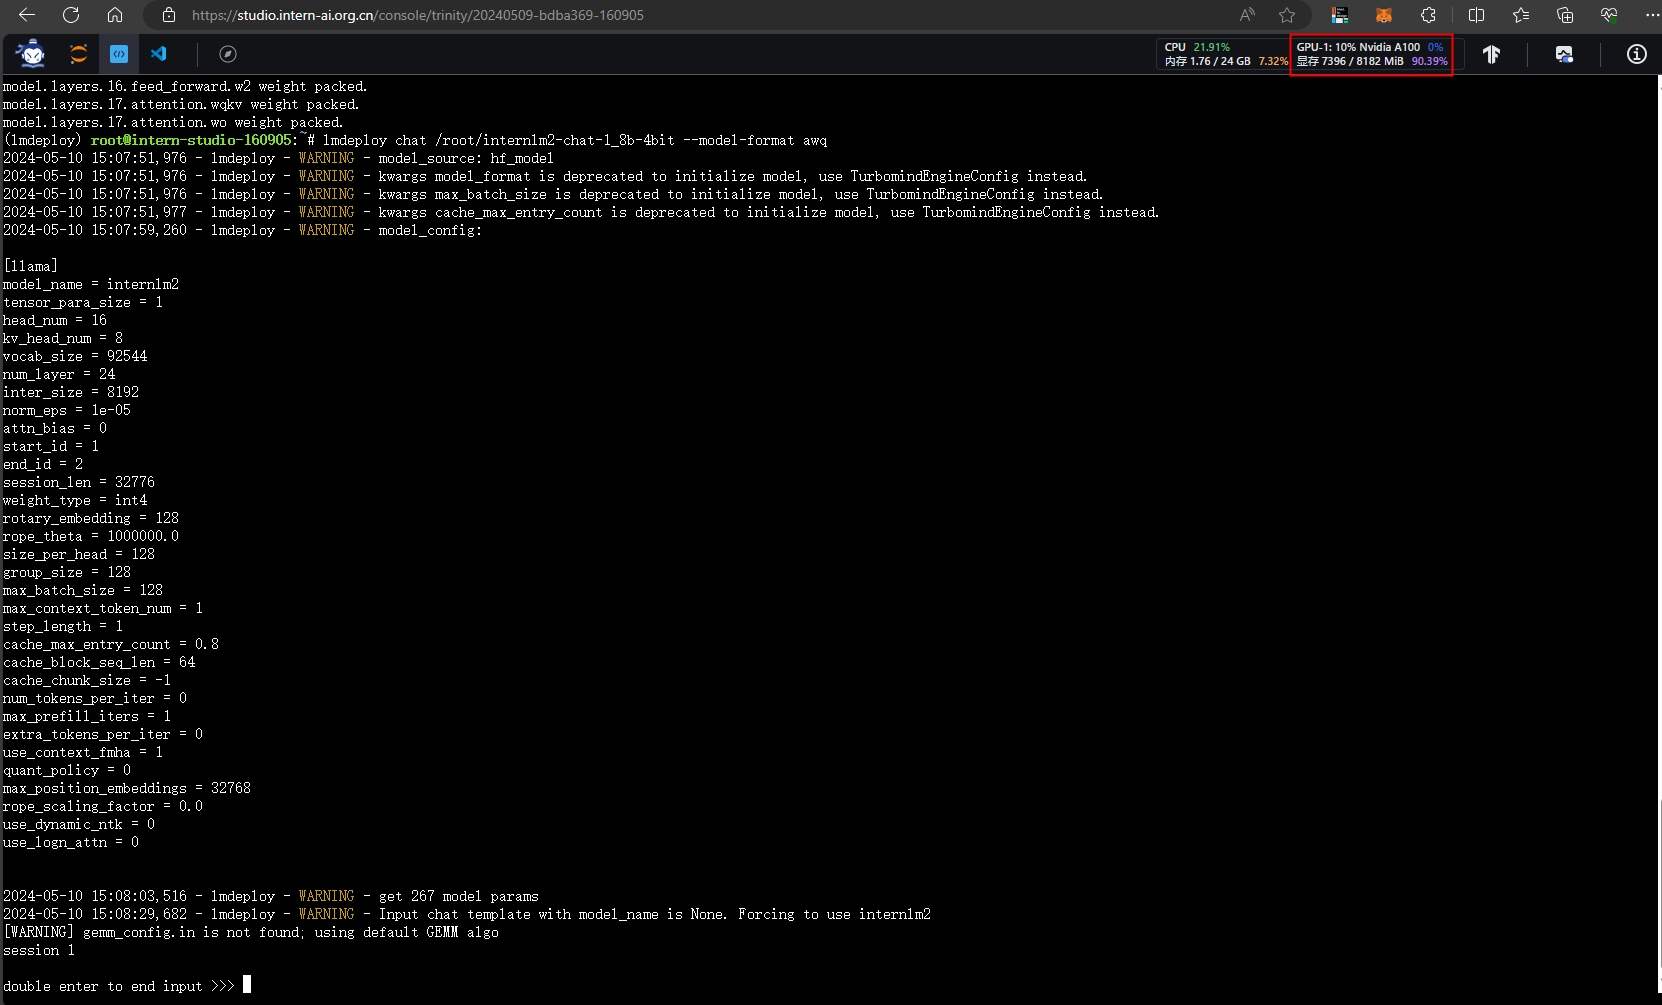The height and width of the screenshot is (1005, 1662).
Task: Click 'vocab_size = 92544' line
Action: [75, 356]
